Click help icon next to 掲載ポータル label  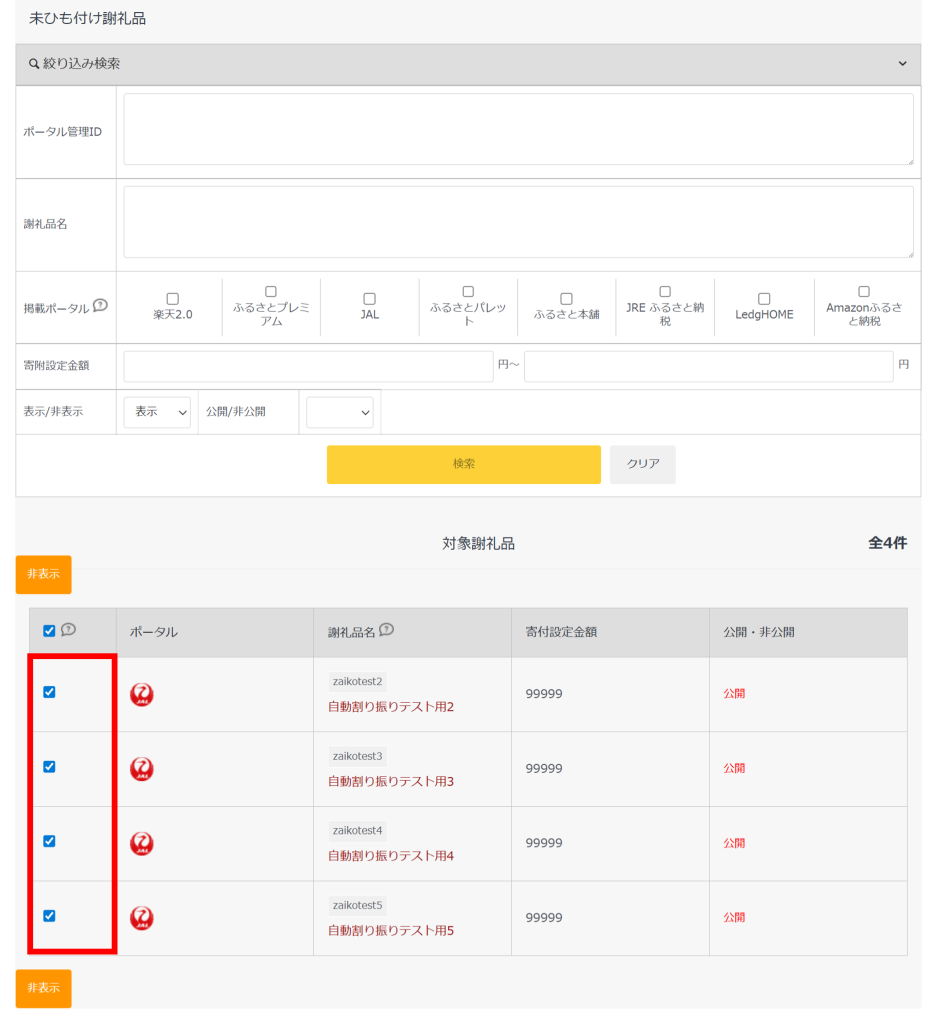pyautogui.click(x=100, y=306)
